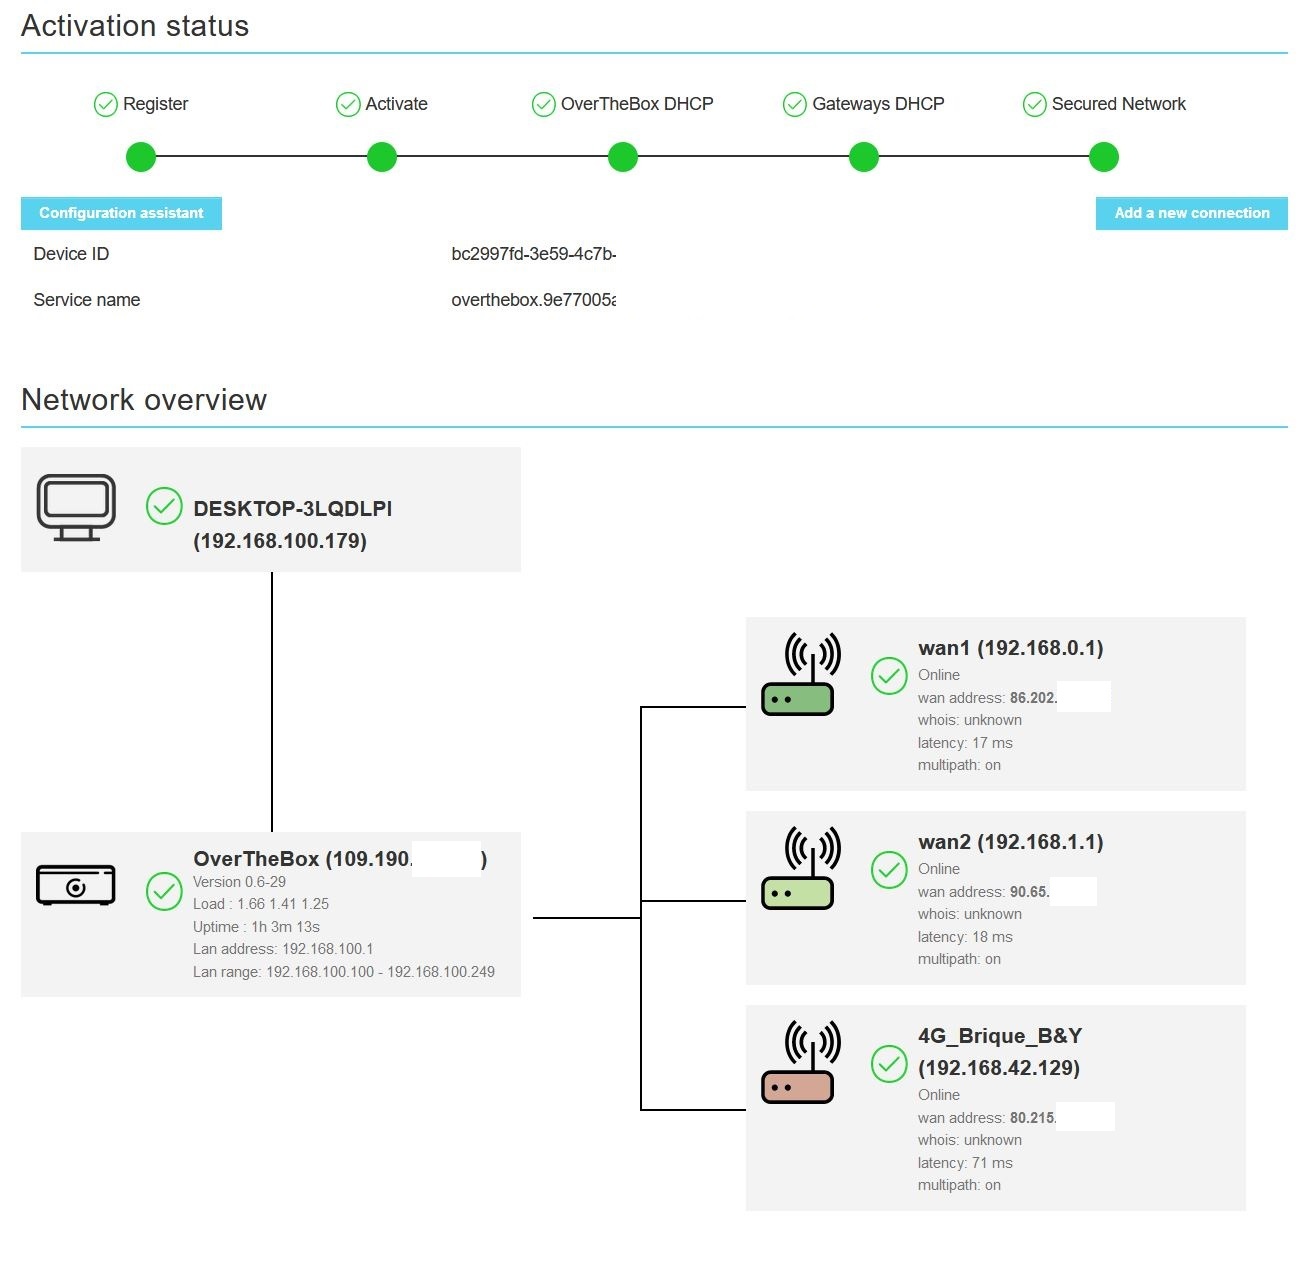Click the Secured Network progress dot
1304x1279 pixels.
tap(1104, 157)
